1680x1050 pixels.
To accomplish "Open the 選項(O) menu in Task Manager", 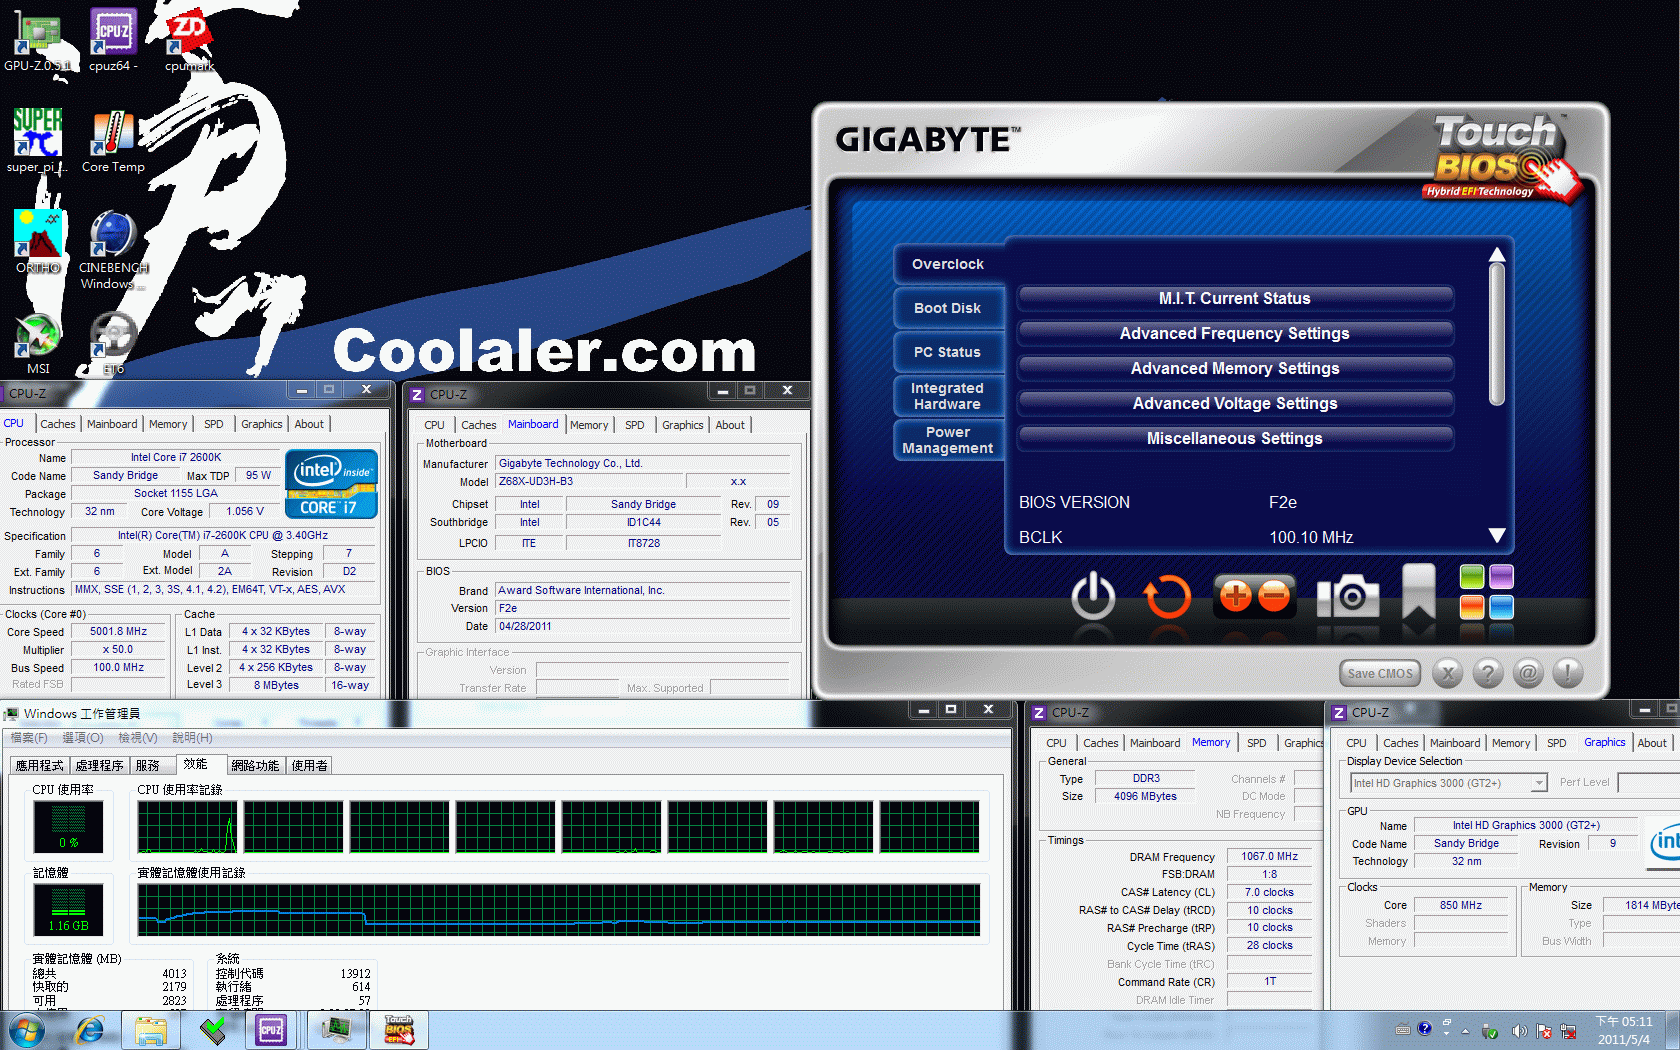I will (83, 738).
